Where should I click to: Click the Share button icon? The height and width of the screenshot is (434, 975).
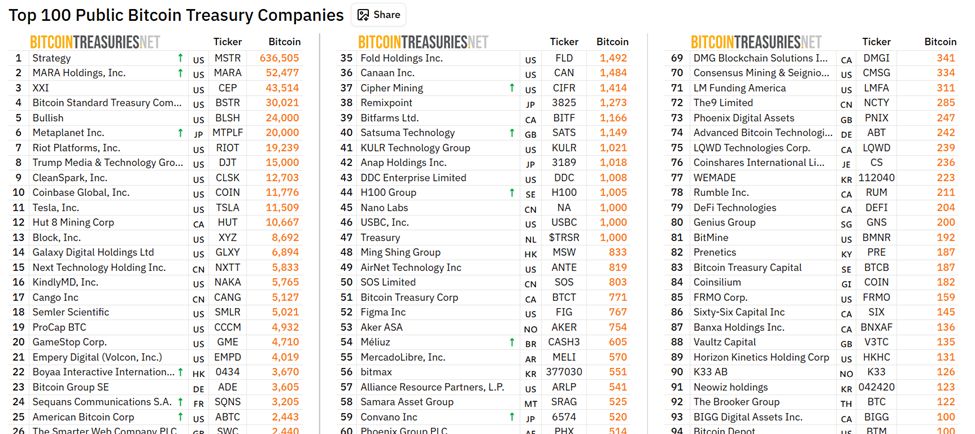click(364, 15)
